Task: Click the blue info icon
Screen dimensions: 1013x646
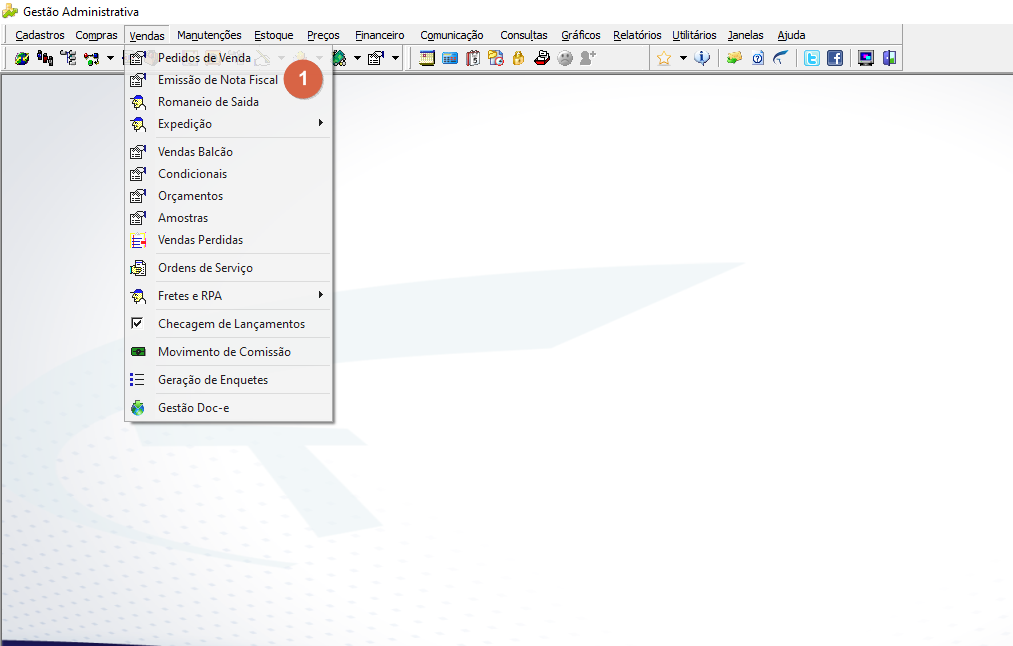Action: 702,58
